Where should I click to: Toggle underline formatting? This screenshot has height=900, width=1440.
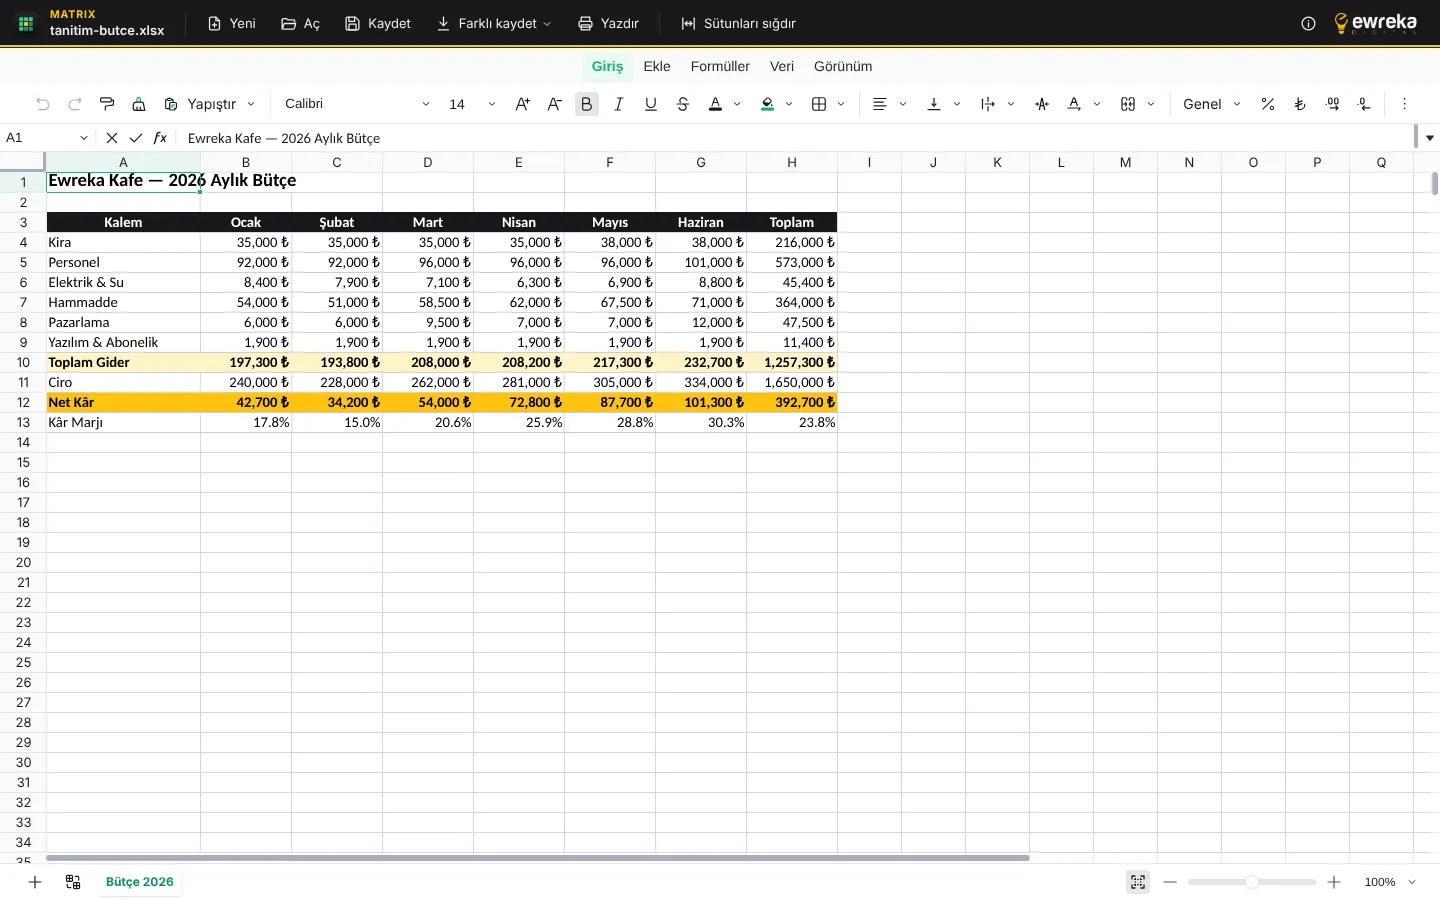coord(651,104)
